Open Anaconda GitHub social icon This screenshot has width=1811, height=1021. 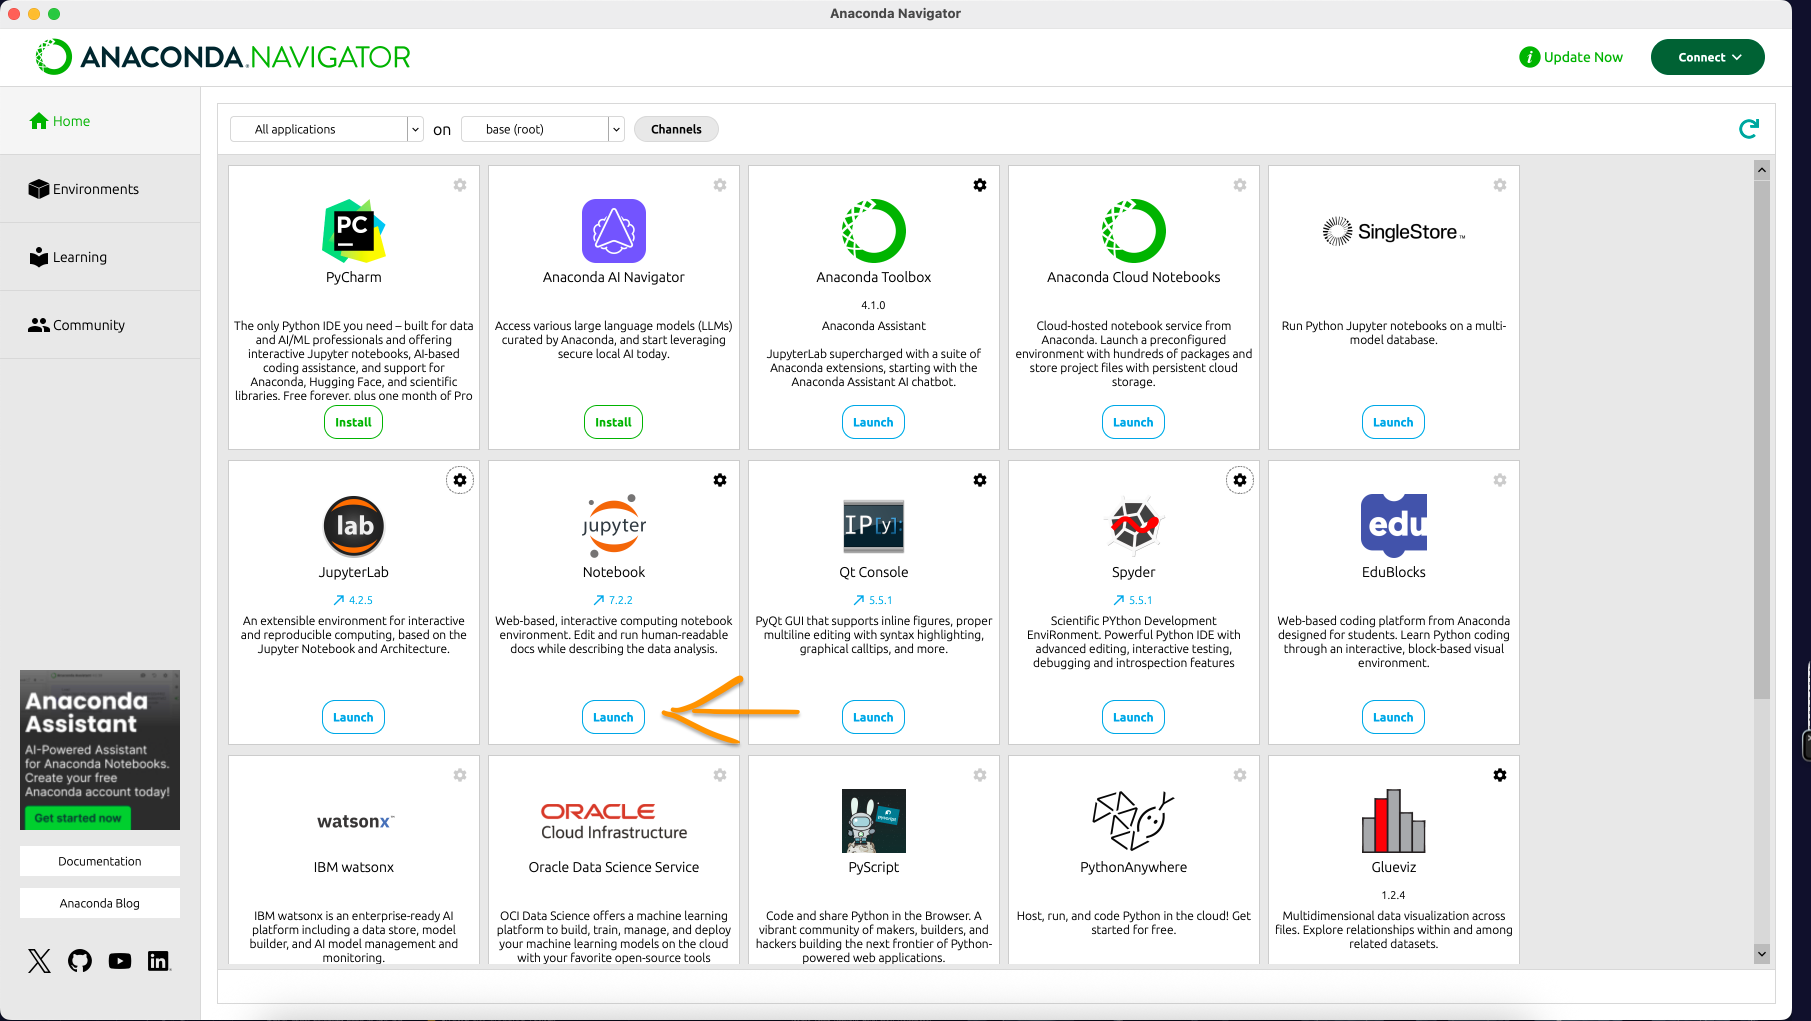pos(80,961)
